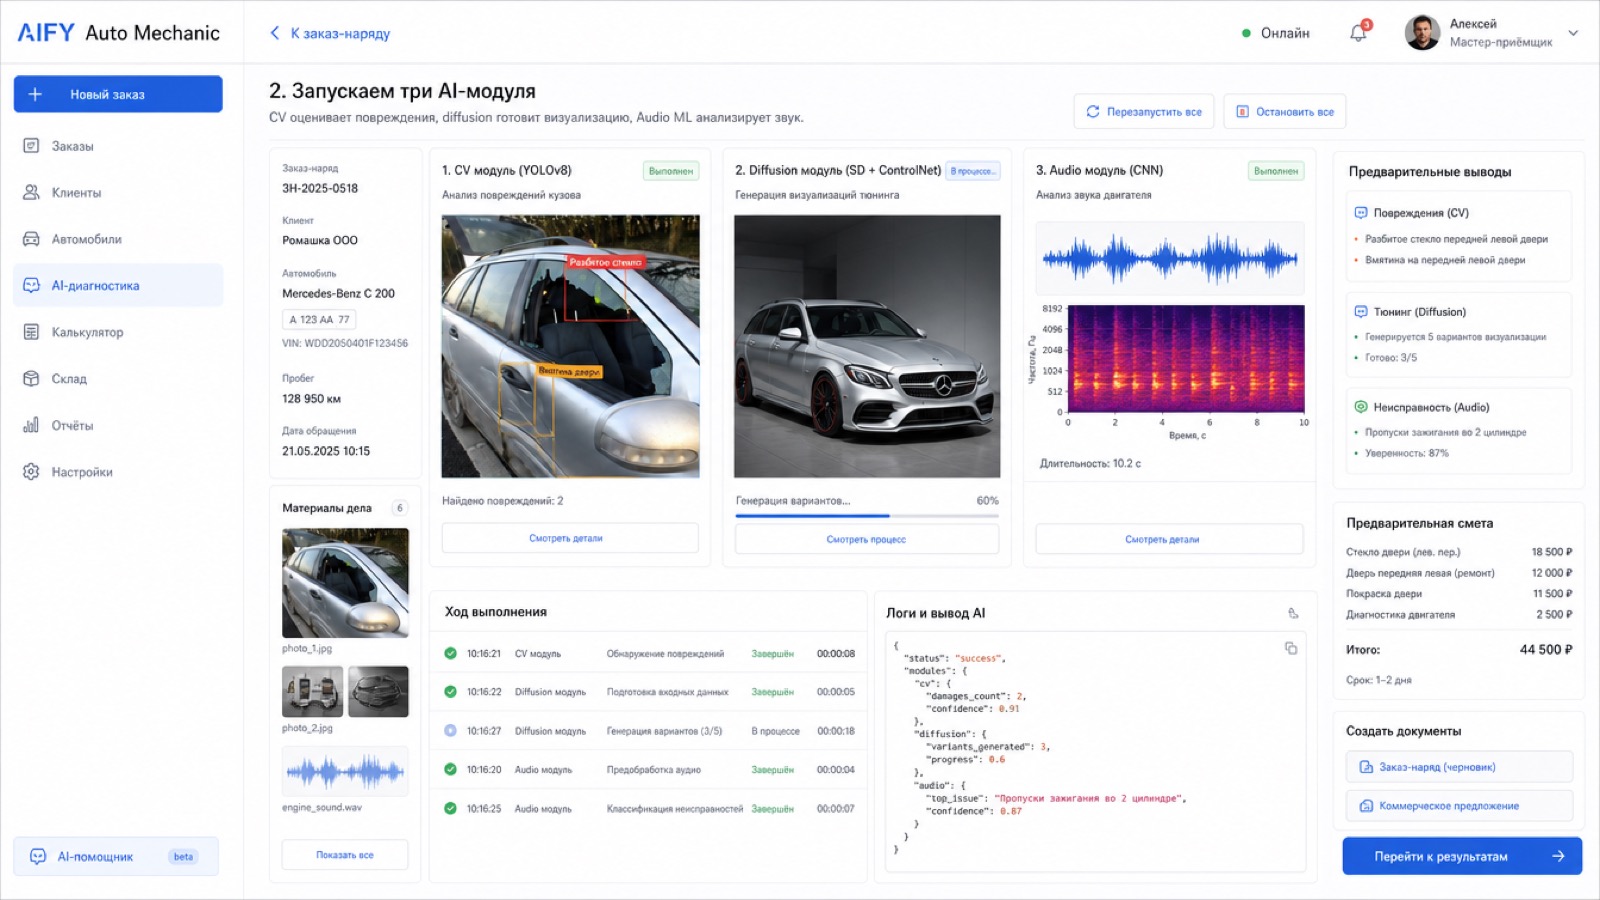Click the expand icon in logs header
This screenshot has width=1600, height=900.
click(1293, 613)
